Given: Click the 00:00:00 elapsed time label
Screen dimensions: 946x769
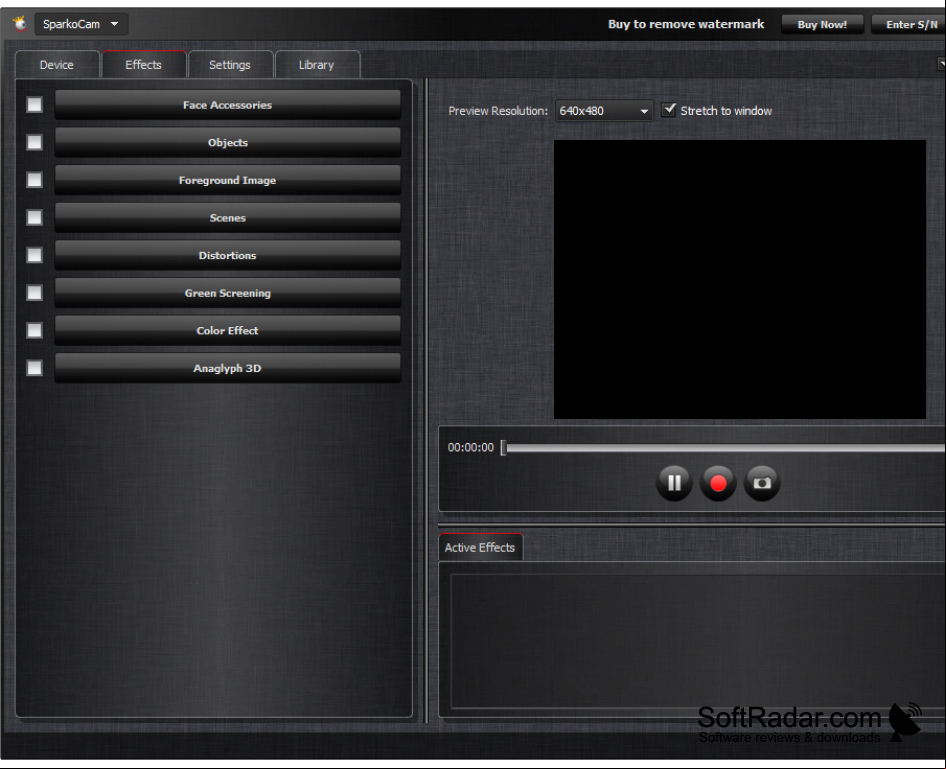Looking at the screenshot, I should 471,448.
